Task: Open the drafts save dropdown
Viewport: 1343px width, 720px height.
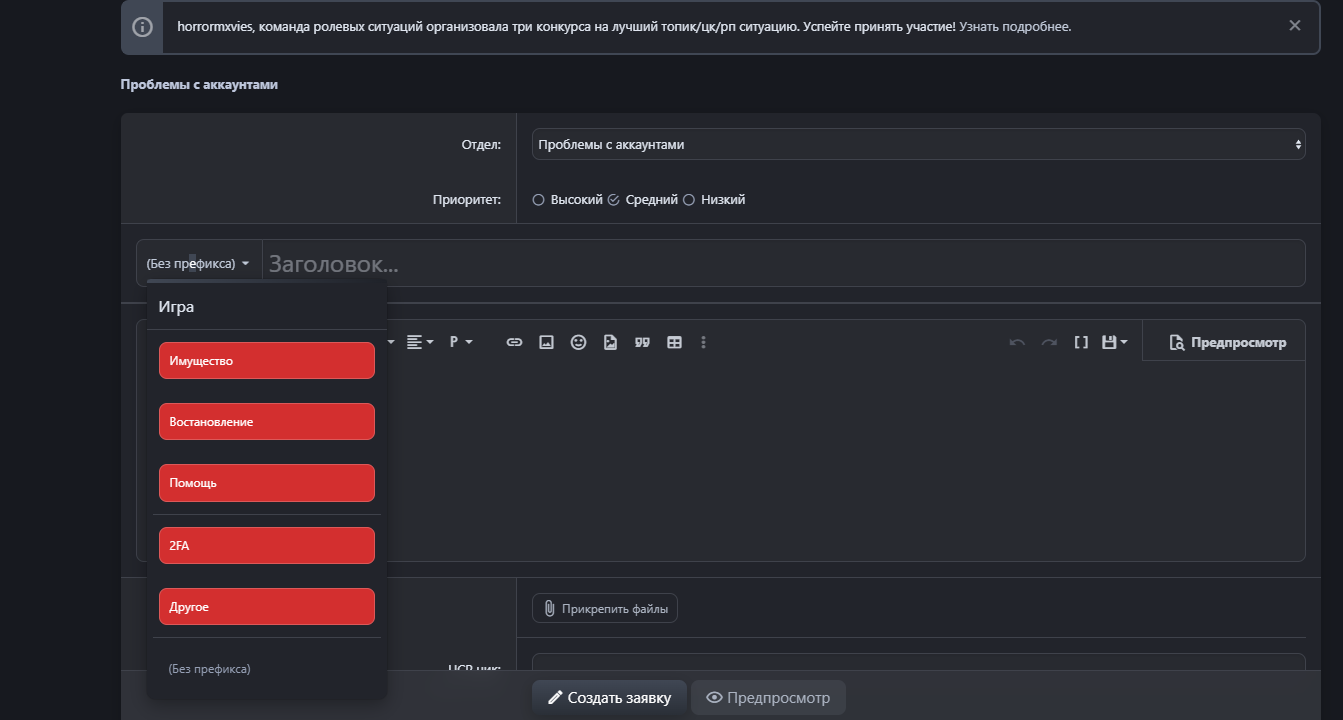Action: tap(1114, 342)
